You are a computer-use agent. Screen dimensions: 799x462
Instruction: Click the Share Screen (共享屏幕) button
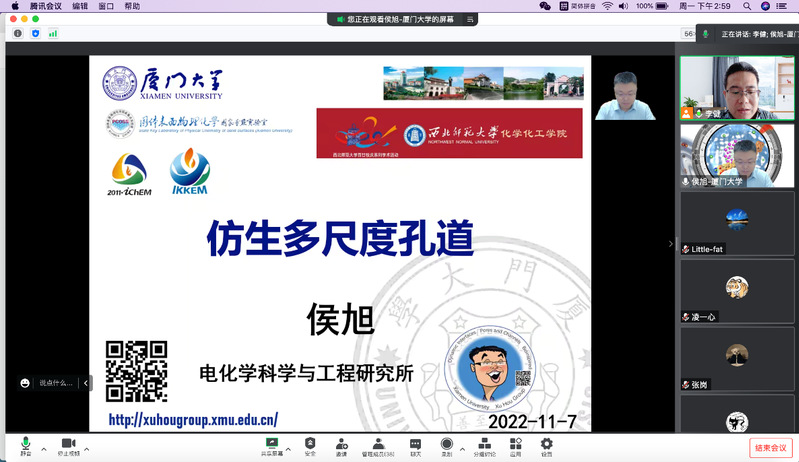click(270, 445)
